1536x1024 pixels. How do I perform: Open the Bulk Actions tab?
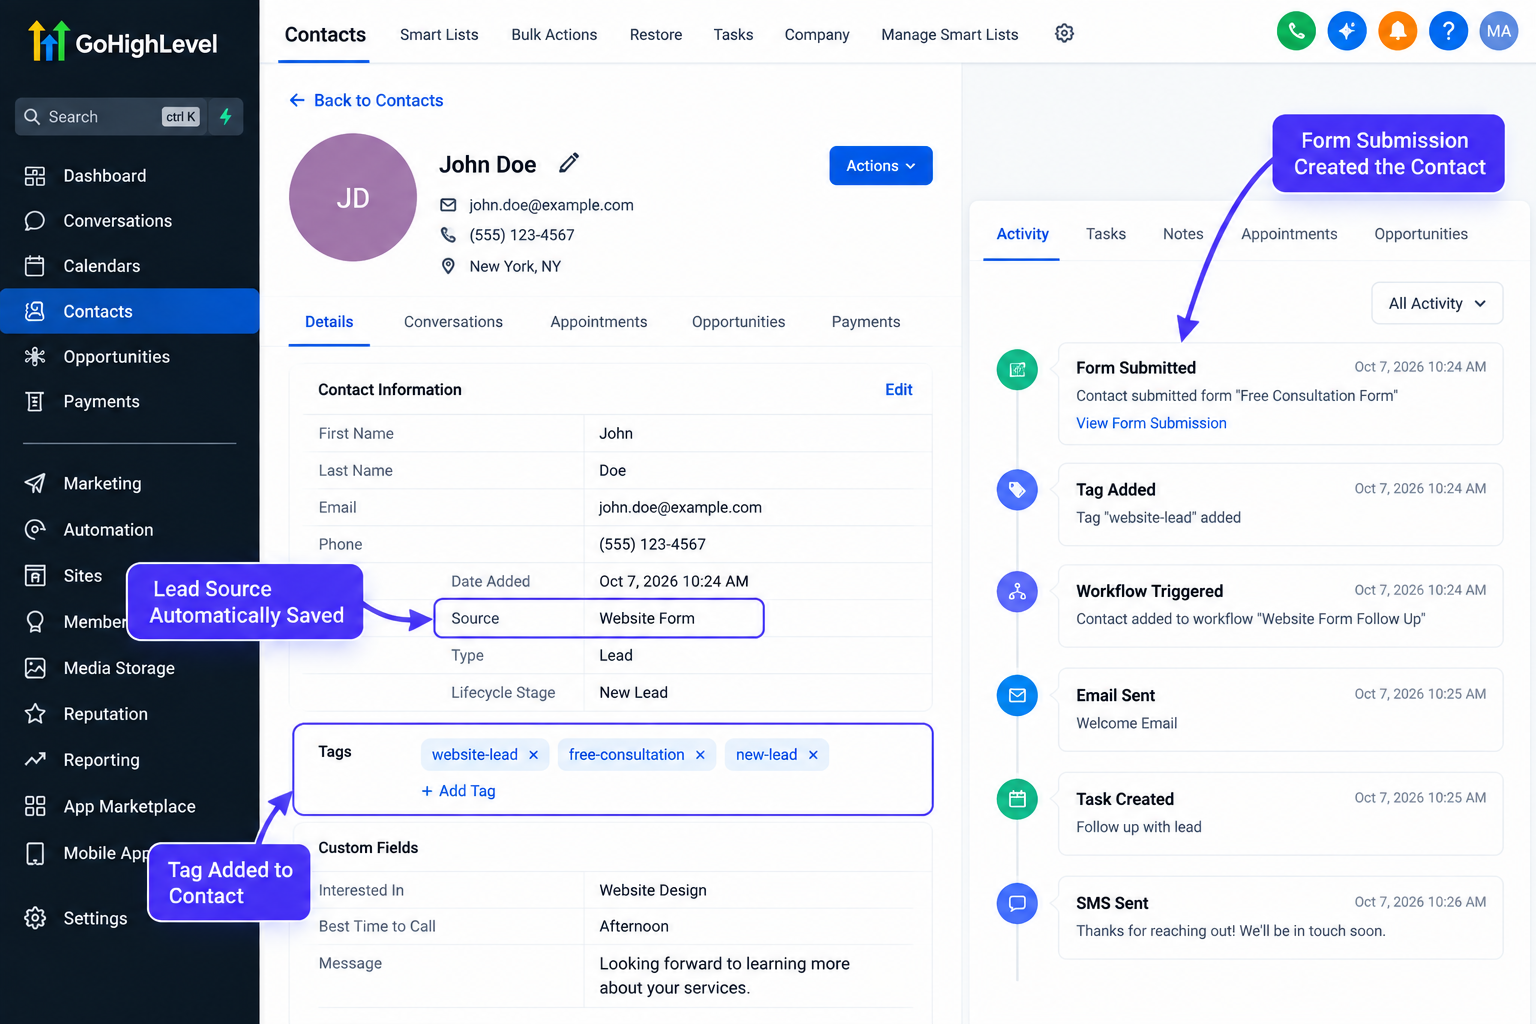point(554,35)
